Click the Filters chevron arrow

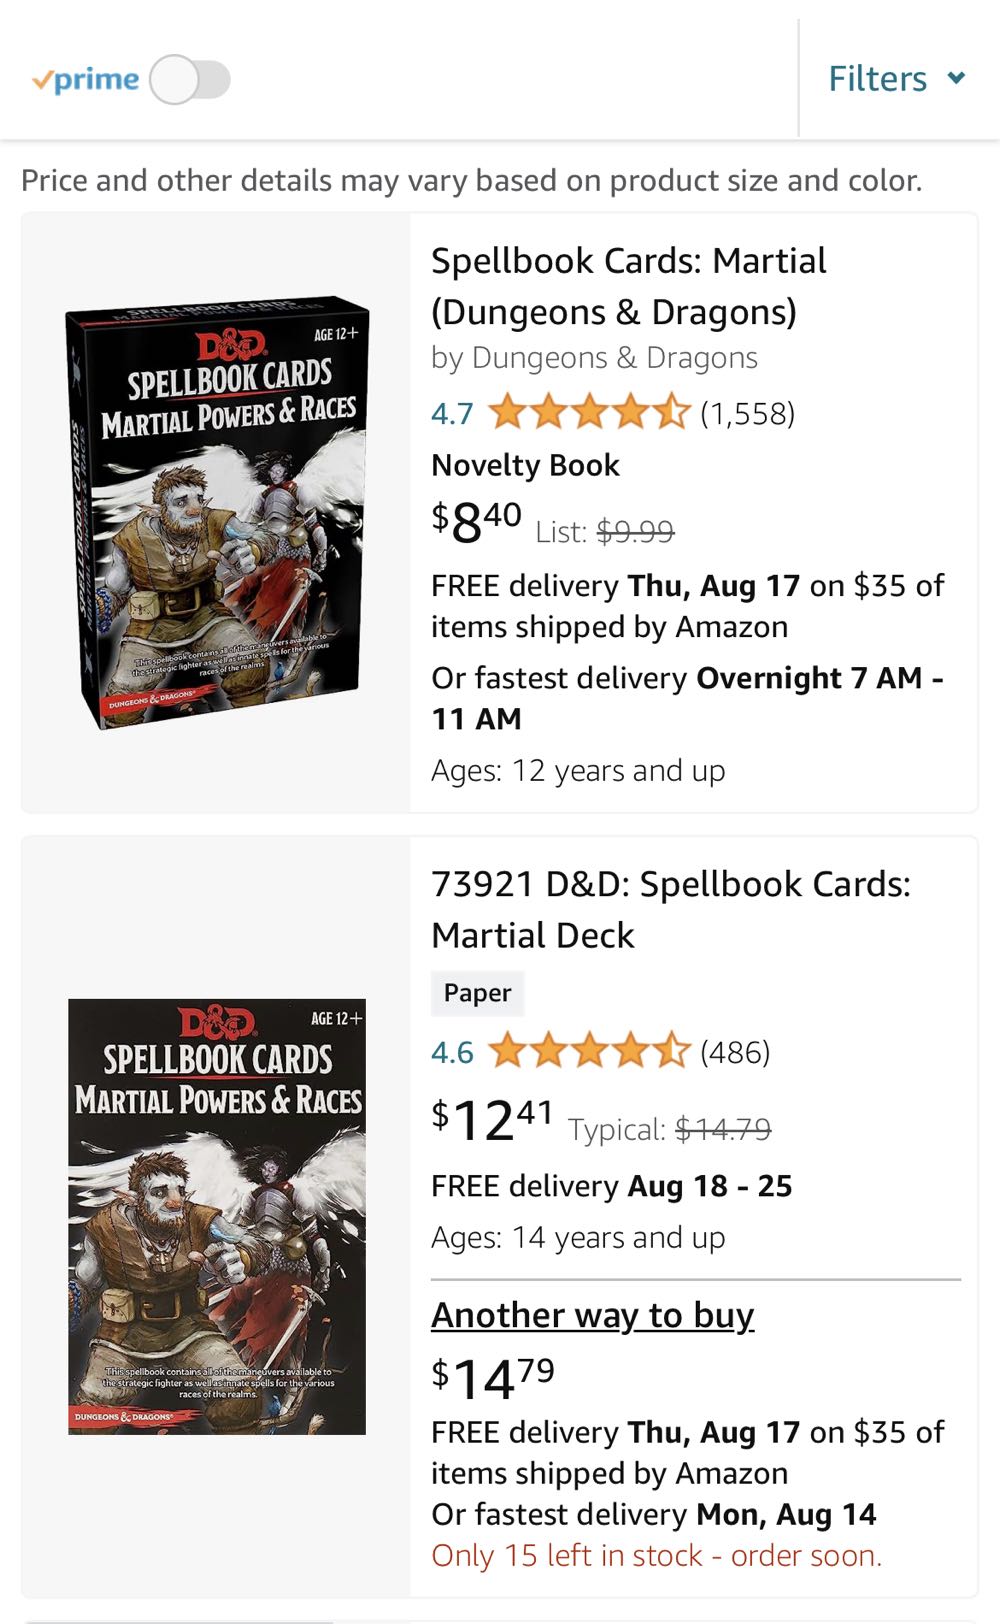coord(955,78)
